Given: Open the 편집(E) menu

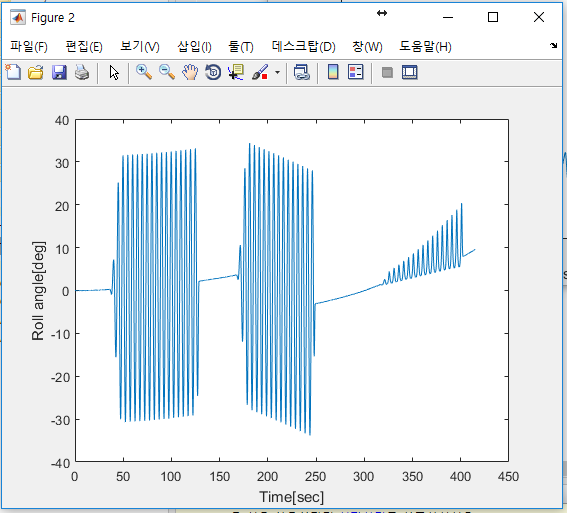Looking at the screenshot, I should 84,47.
